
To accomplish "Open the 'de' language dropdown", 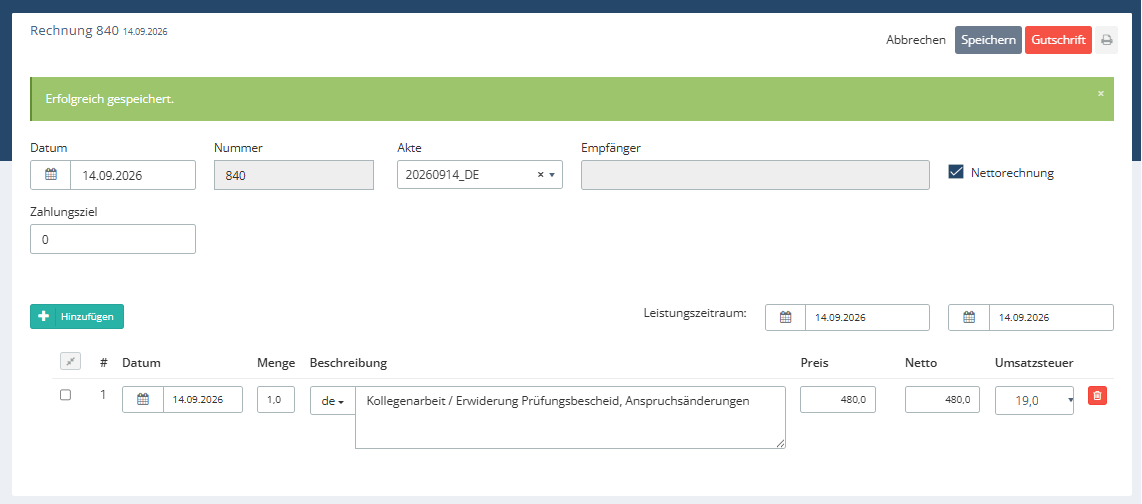I will click(x=333, y=401).
